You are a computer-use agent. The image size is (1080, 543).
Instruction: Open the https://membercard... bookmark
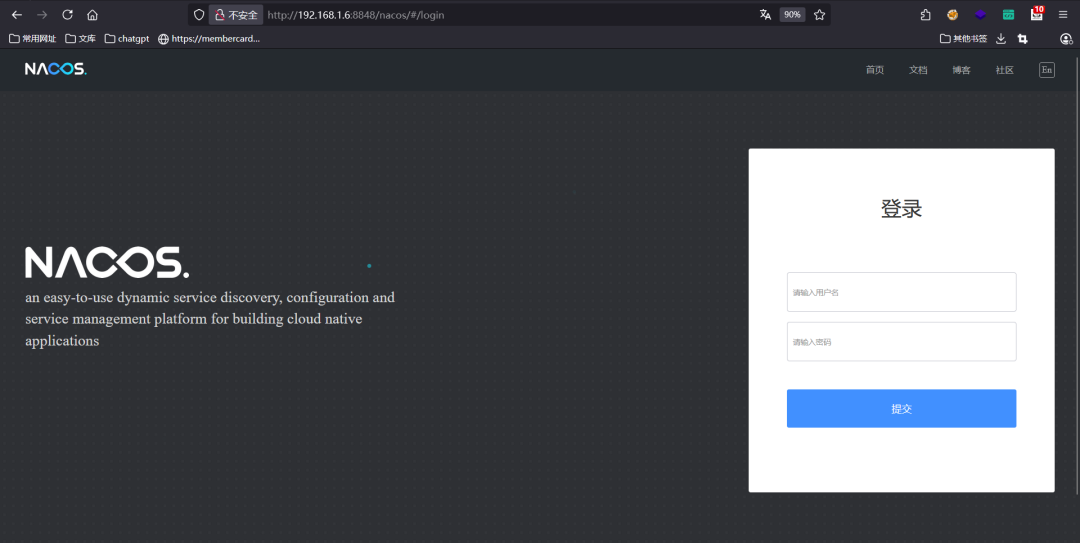click(x=209, y=39)
